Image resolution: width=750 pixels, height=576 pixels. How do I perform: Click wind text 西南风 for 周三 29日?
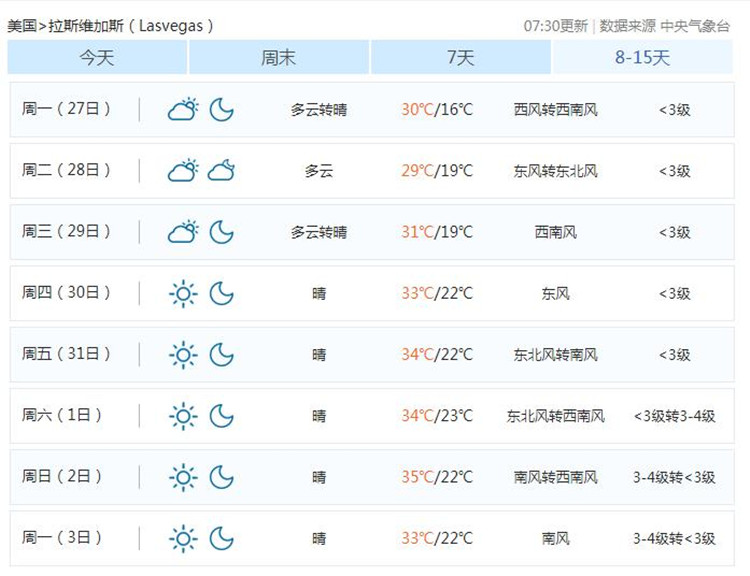pos(555,232)
